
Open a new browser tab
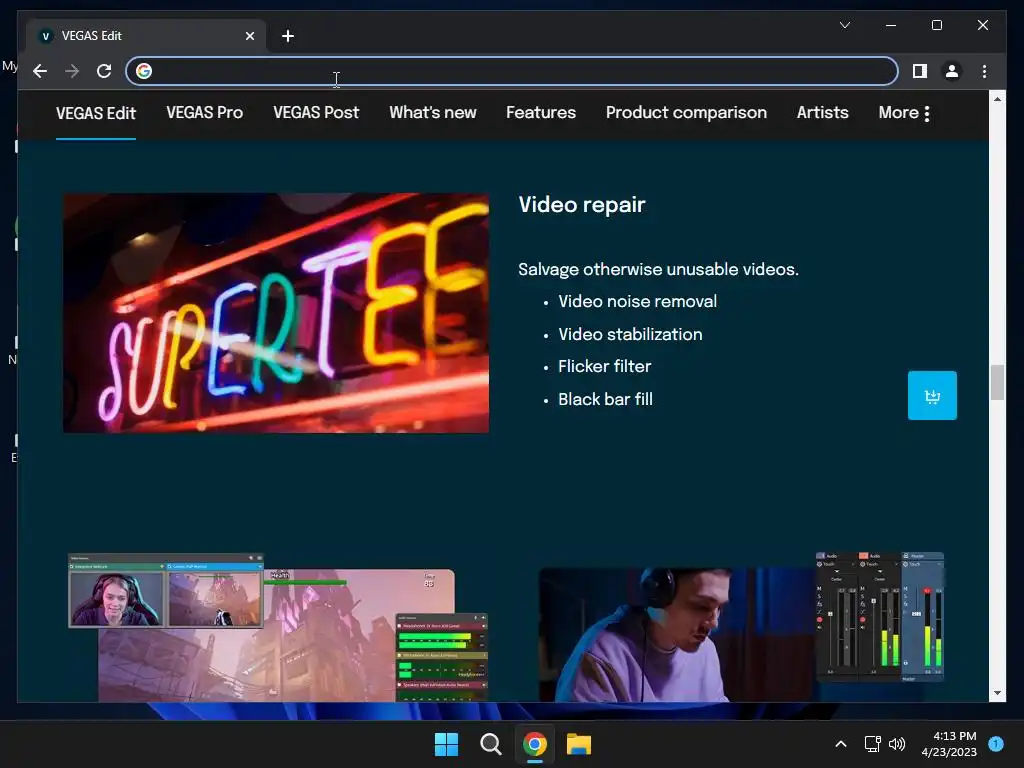click(x=288, y=36)
